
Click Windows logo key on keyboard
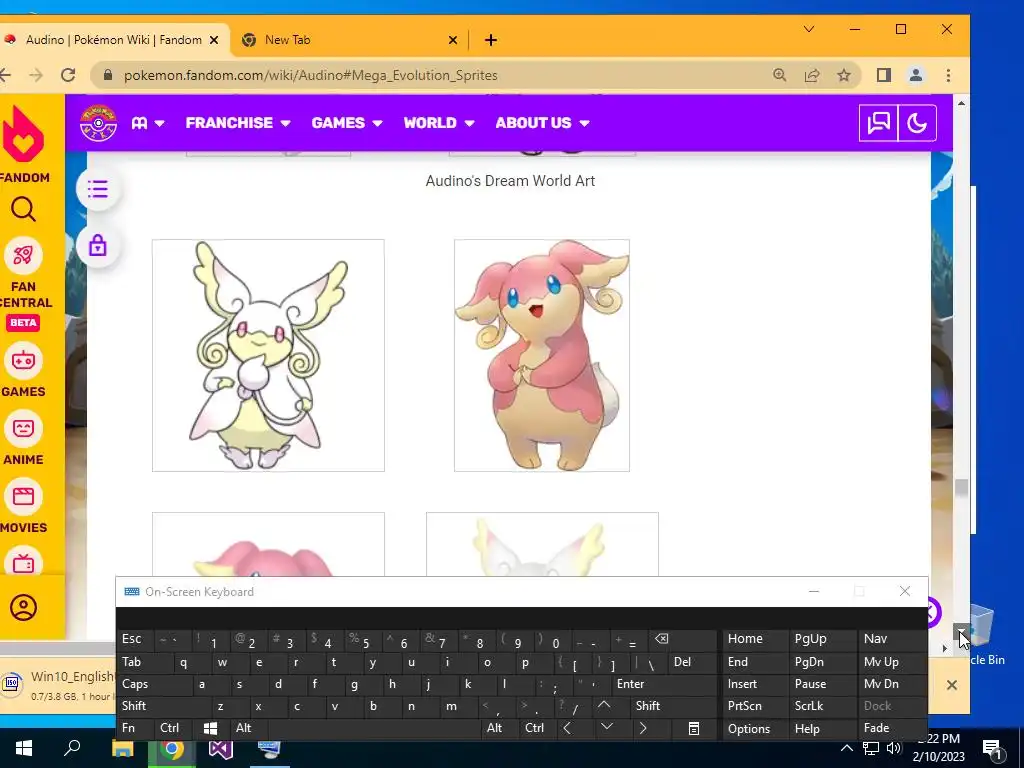pos(210,728)
